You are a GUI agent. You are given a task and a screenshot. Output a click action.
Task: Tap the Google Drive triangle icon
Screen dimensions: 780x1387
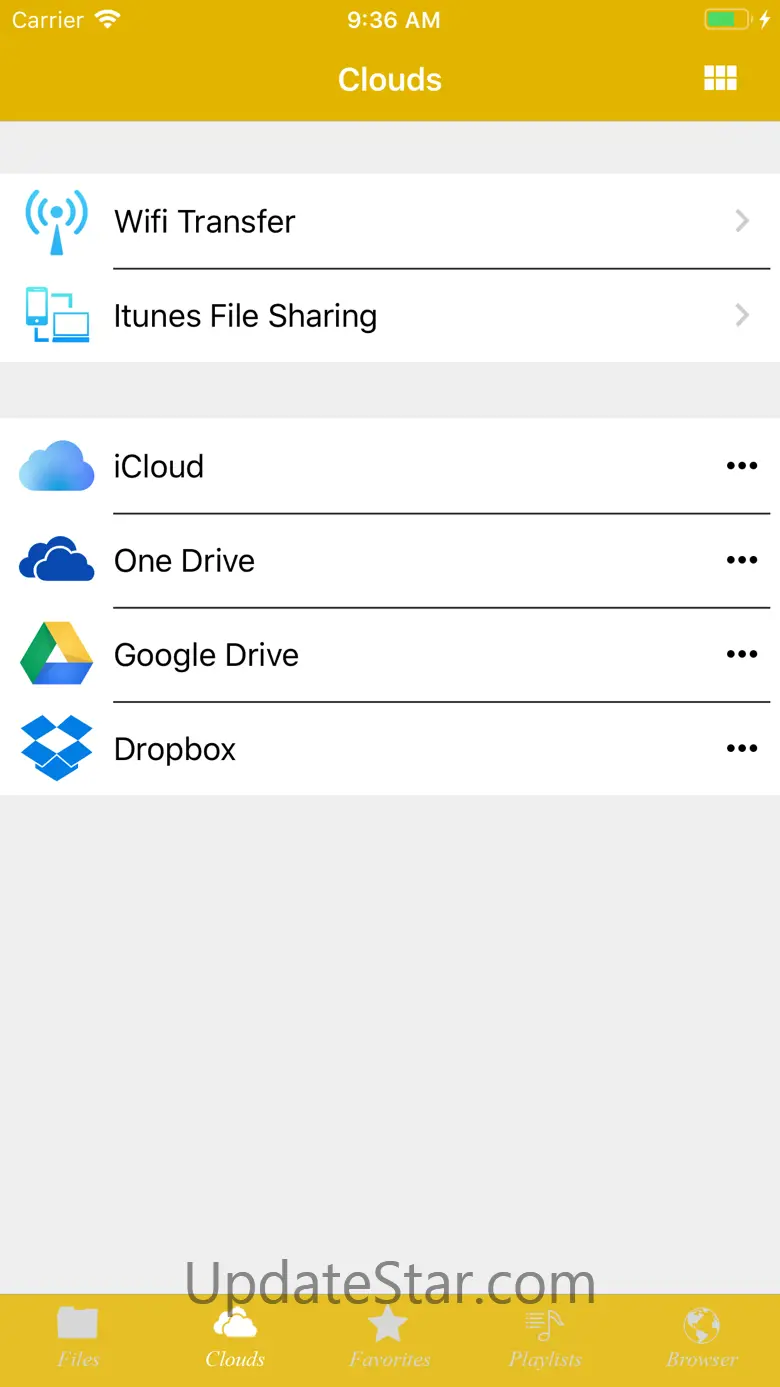coord(57,654)
